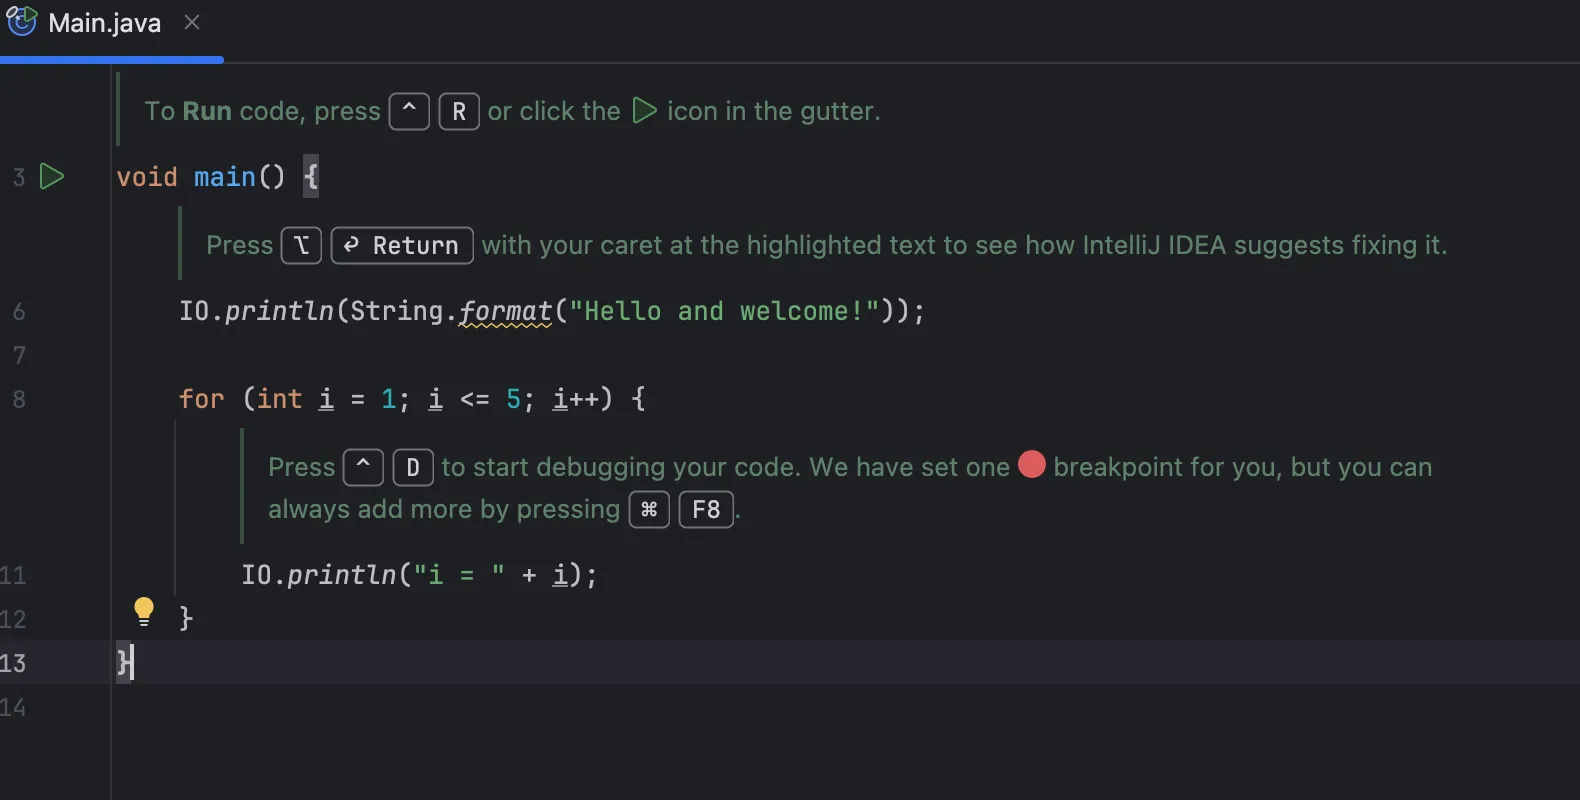Click the red breakpoint dot in the debugging hint
The height and width of the screenshot is (800, 1580).
tap(1031, 465)
